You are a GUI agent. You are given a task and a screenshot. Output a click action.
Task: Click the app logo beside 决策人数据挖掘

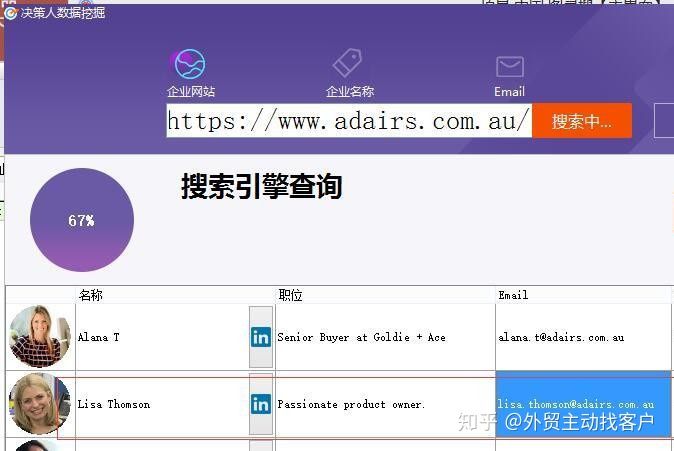click(x=10, y=13)
